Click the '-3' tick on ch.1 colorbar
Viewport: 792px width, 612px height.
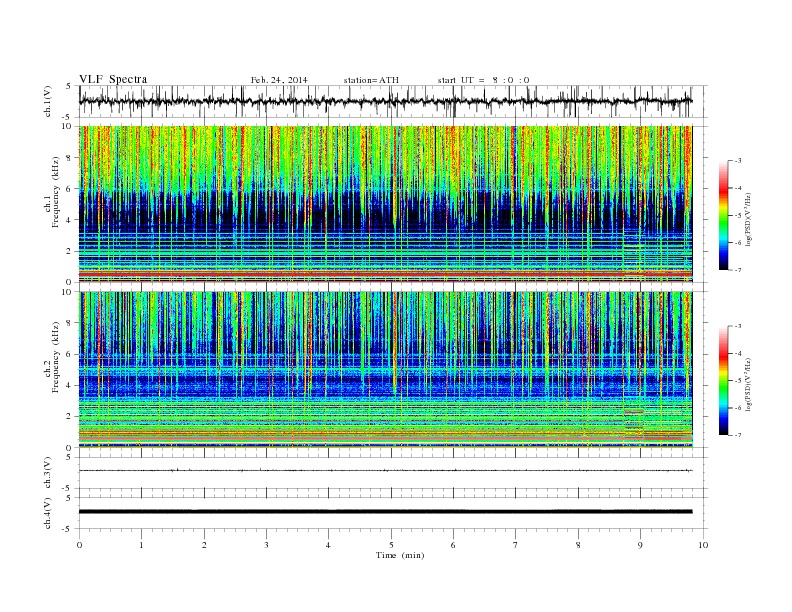coord(737,161)
